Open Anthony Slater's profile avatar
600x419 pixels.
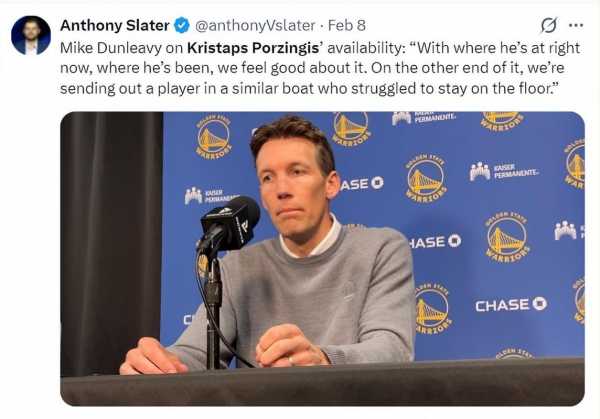(30, 35)
